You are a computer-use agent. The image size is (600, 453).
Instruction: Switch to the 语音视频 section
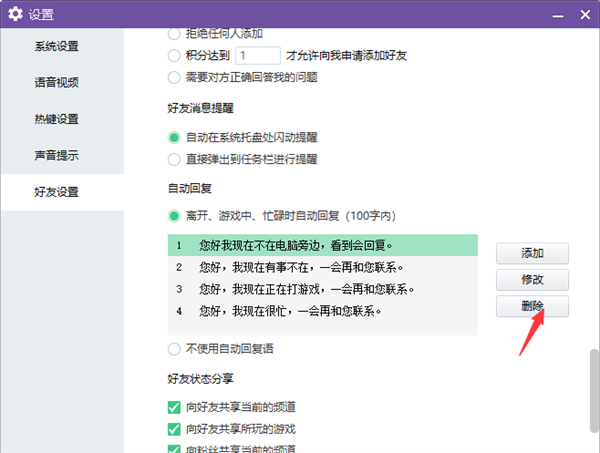(56, 82)
